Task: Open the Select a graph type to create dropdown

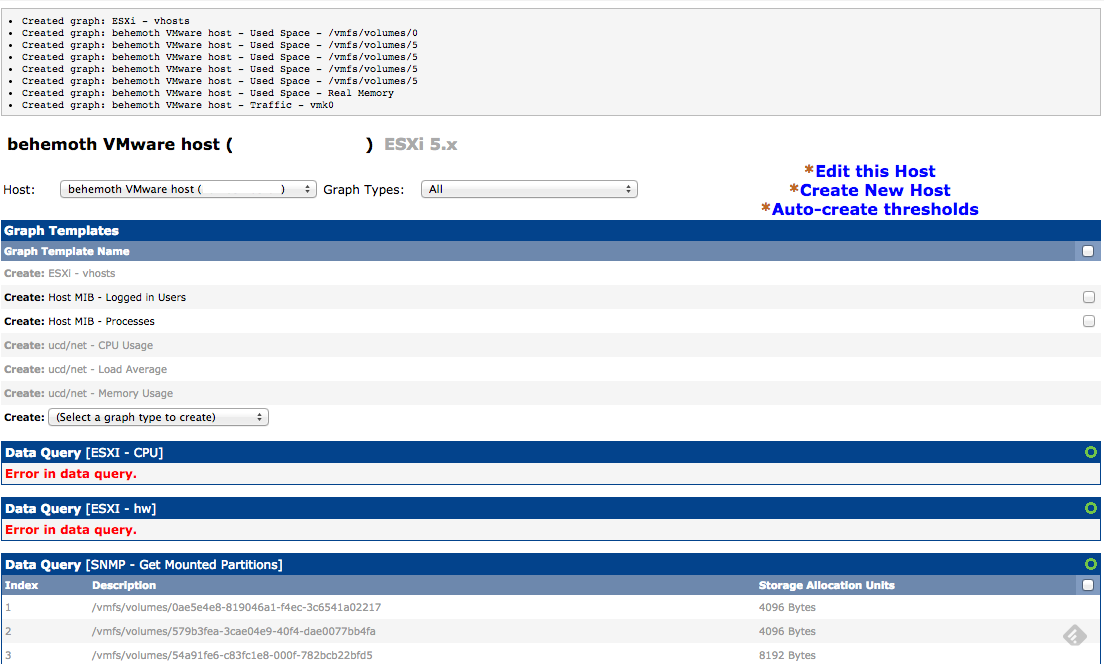Action: click(x=158, y=418)
